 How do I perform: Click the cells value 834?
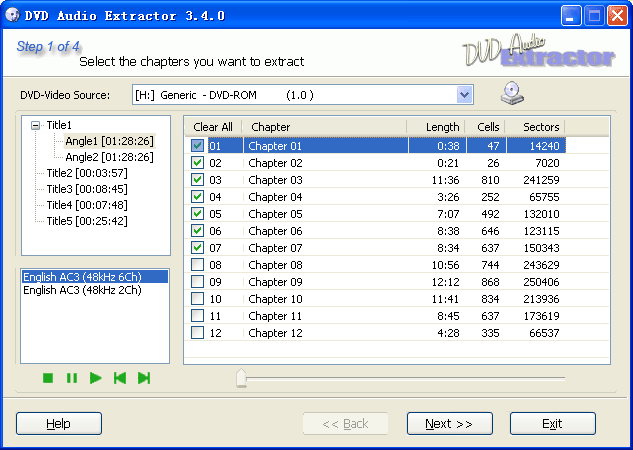click(490, 299)
